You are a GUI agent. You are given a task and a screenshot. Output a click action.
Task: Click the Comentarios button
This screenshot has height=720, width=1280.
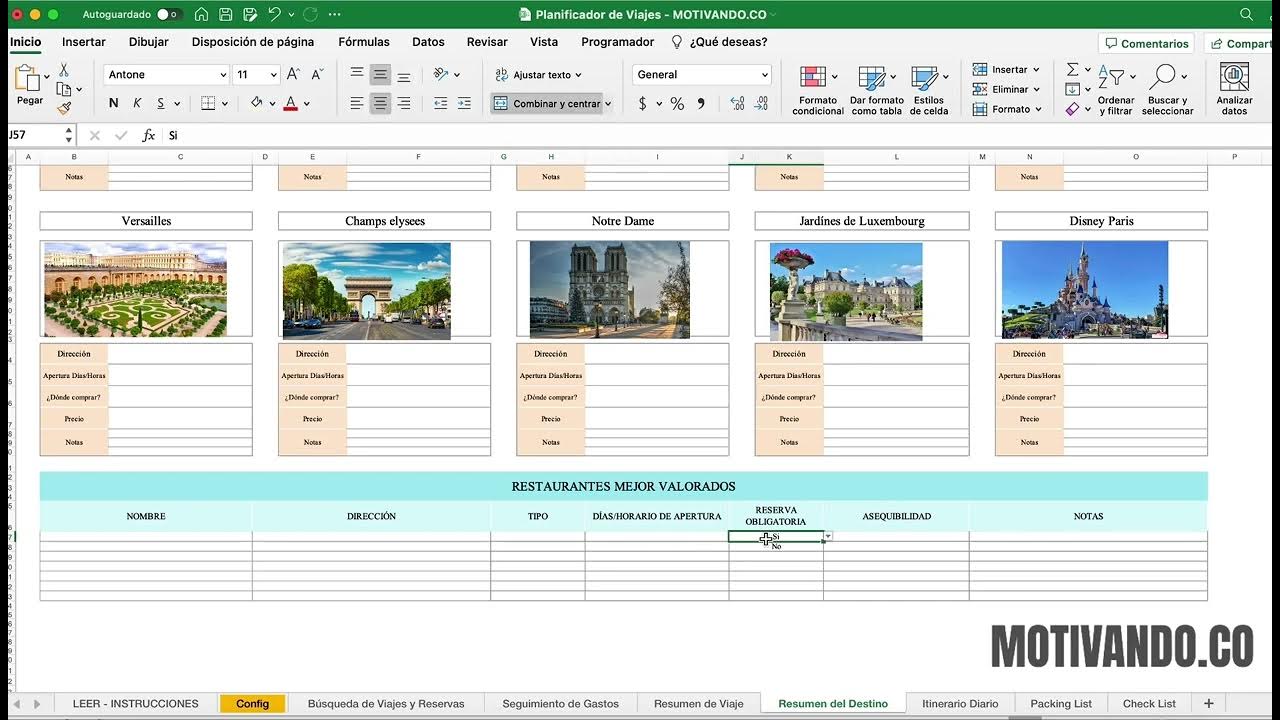pyautogui.click(x=1146, y=43)
